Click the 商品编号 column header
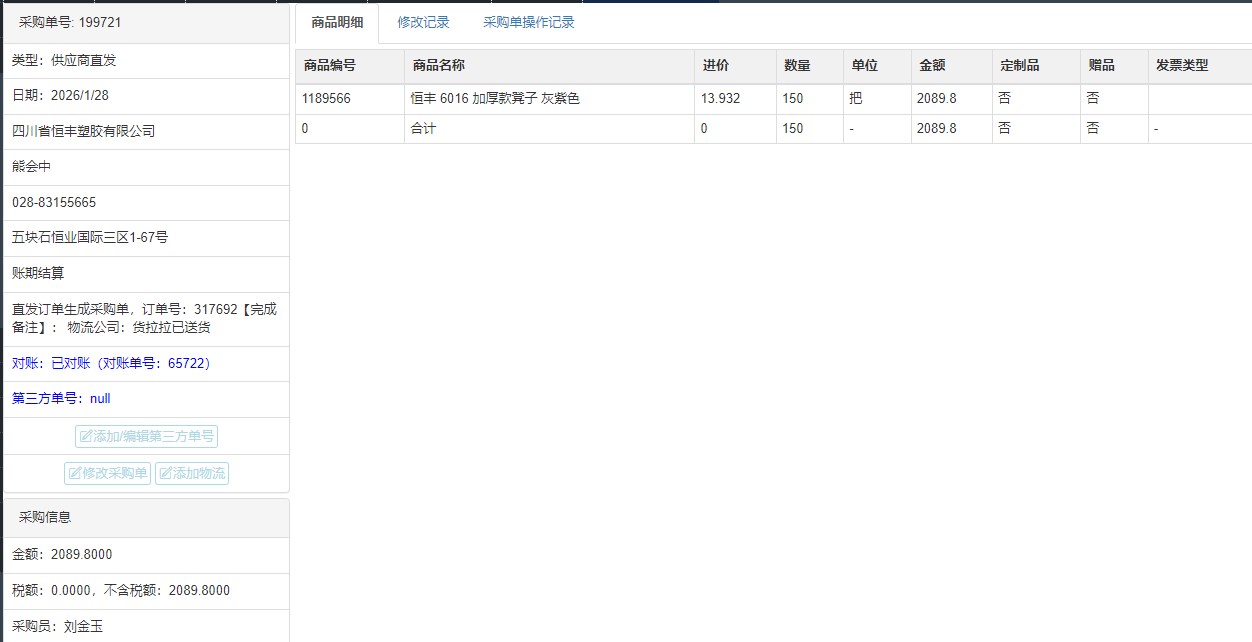This screenshot has height=642, width=1252. tap(329, 66)
